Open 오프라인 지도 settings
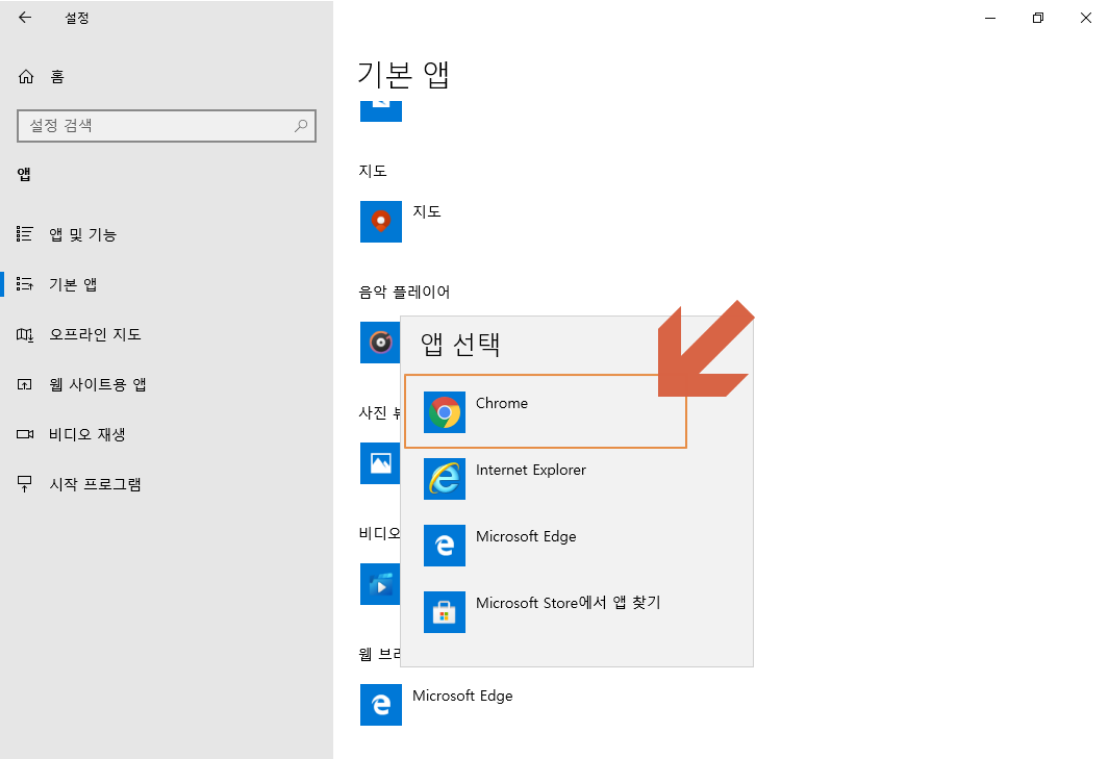 pyautogui.click(x=166, y=334)
